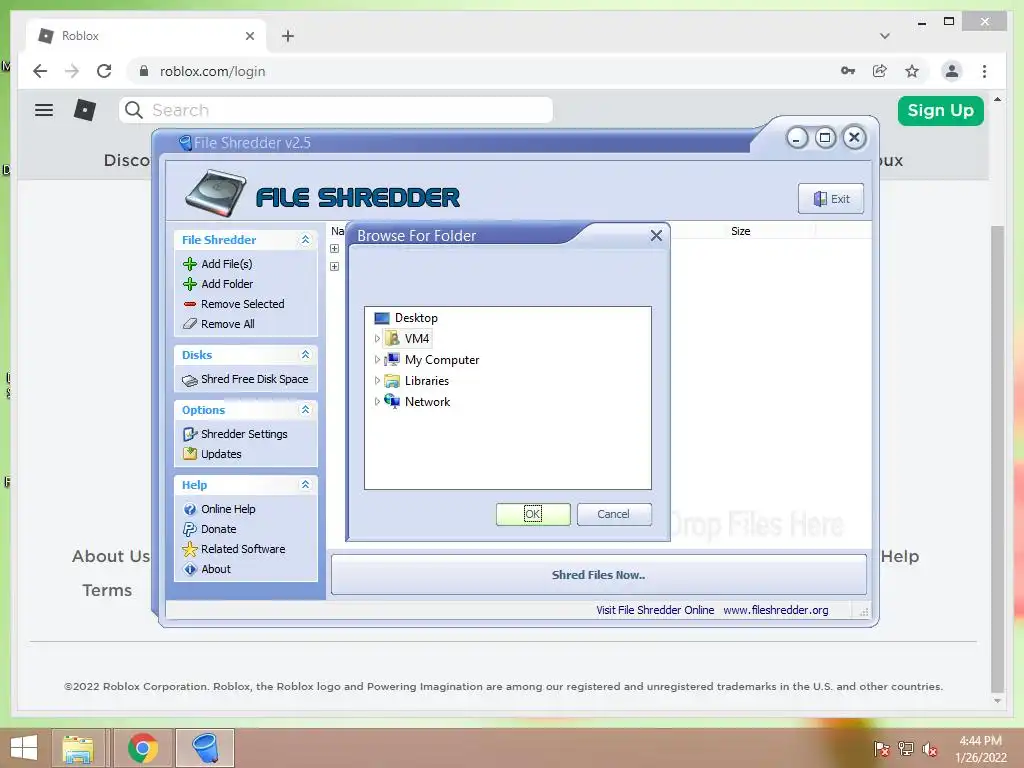This screenshot has width=1024, height=768.
Task: Click the Donate PayPal icon
Action: point(189,529)
